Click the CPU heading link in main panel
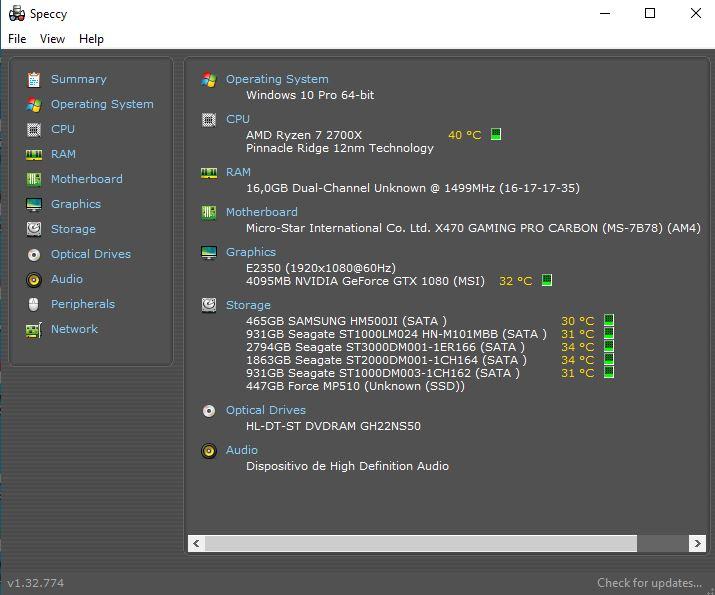The image size is (715, 595). pos(238,119)
